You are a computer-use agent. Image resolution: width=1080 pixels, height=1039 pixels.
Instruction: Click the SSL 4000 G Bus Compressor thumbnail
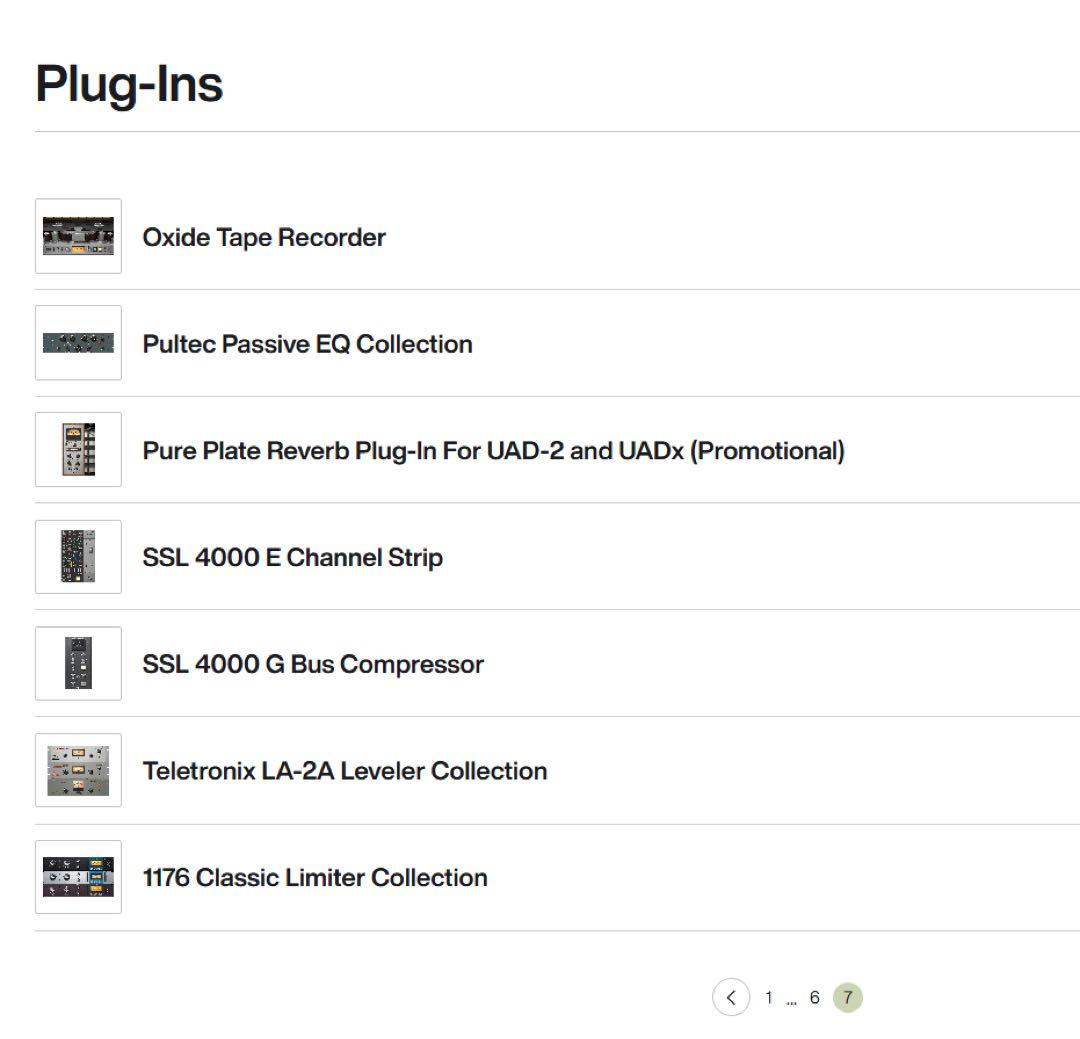[x=78, y=664]
